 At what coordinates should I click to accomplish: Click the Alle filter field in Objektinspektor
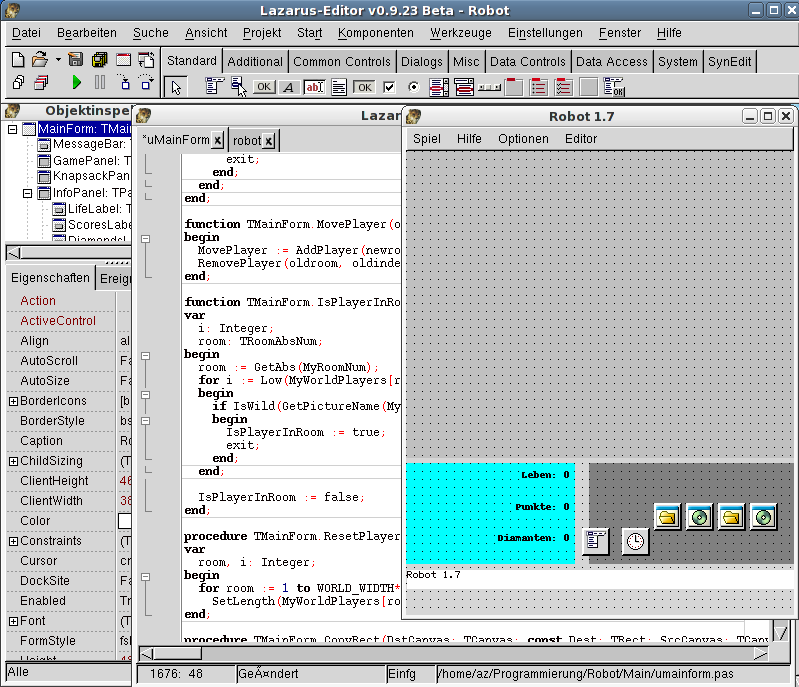pos(68,672)
